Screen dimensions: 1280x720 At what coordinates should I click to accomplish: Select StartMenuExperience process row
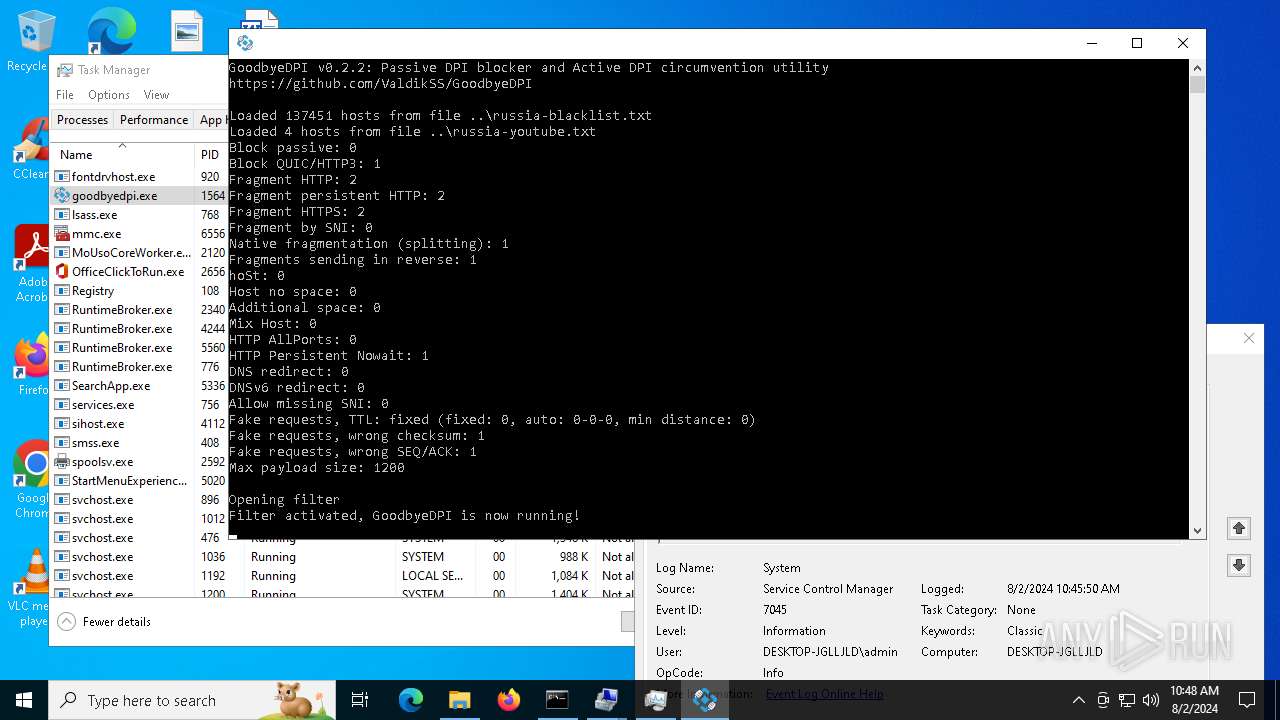tap(139, 481)
